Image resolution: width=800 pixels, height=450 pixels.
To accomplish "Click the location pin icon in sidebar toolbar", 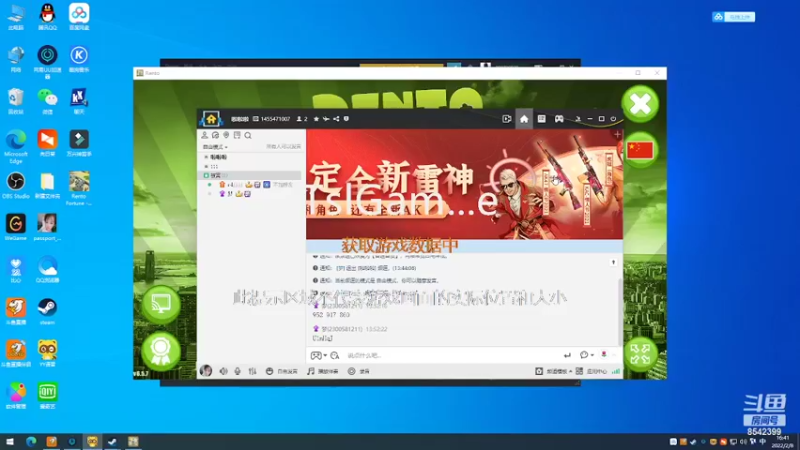I will (x=226, y=135).
